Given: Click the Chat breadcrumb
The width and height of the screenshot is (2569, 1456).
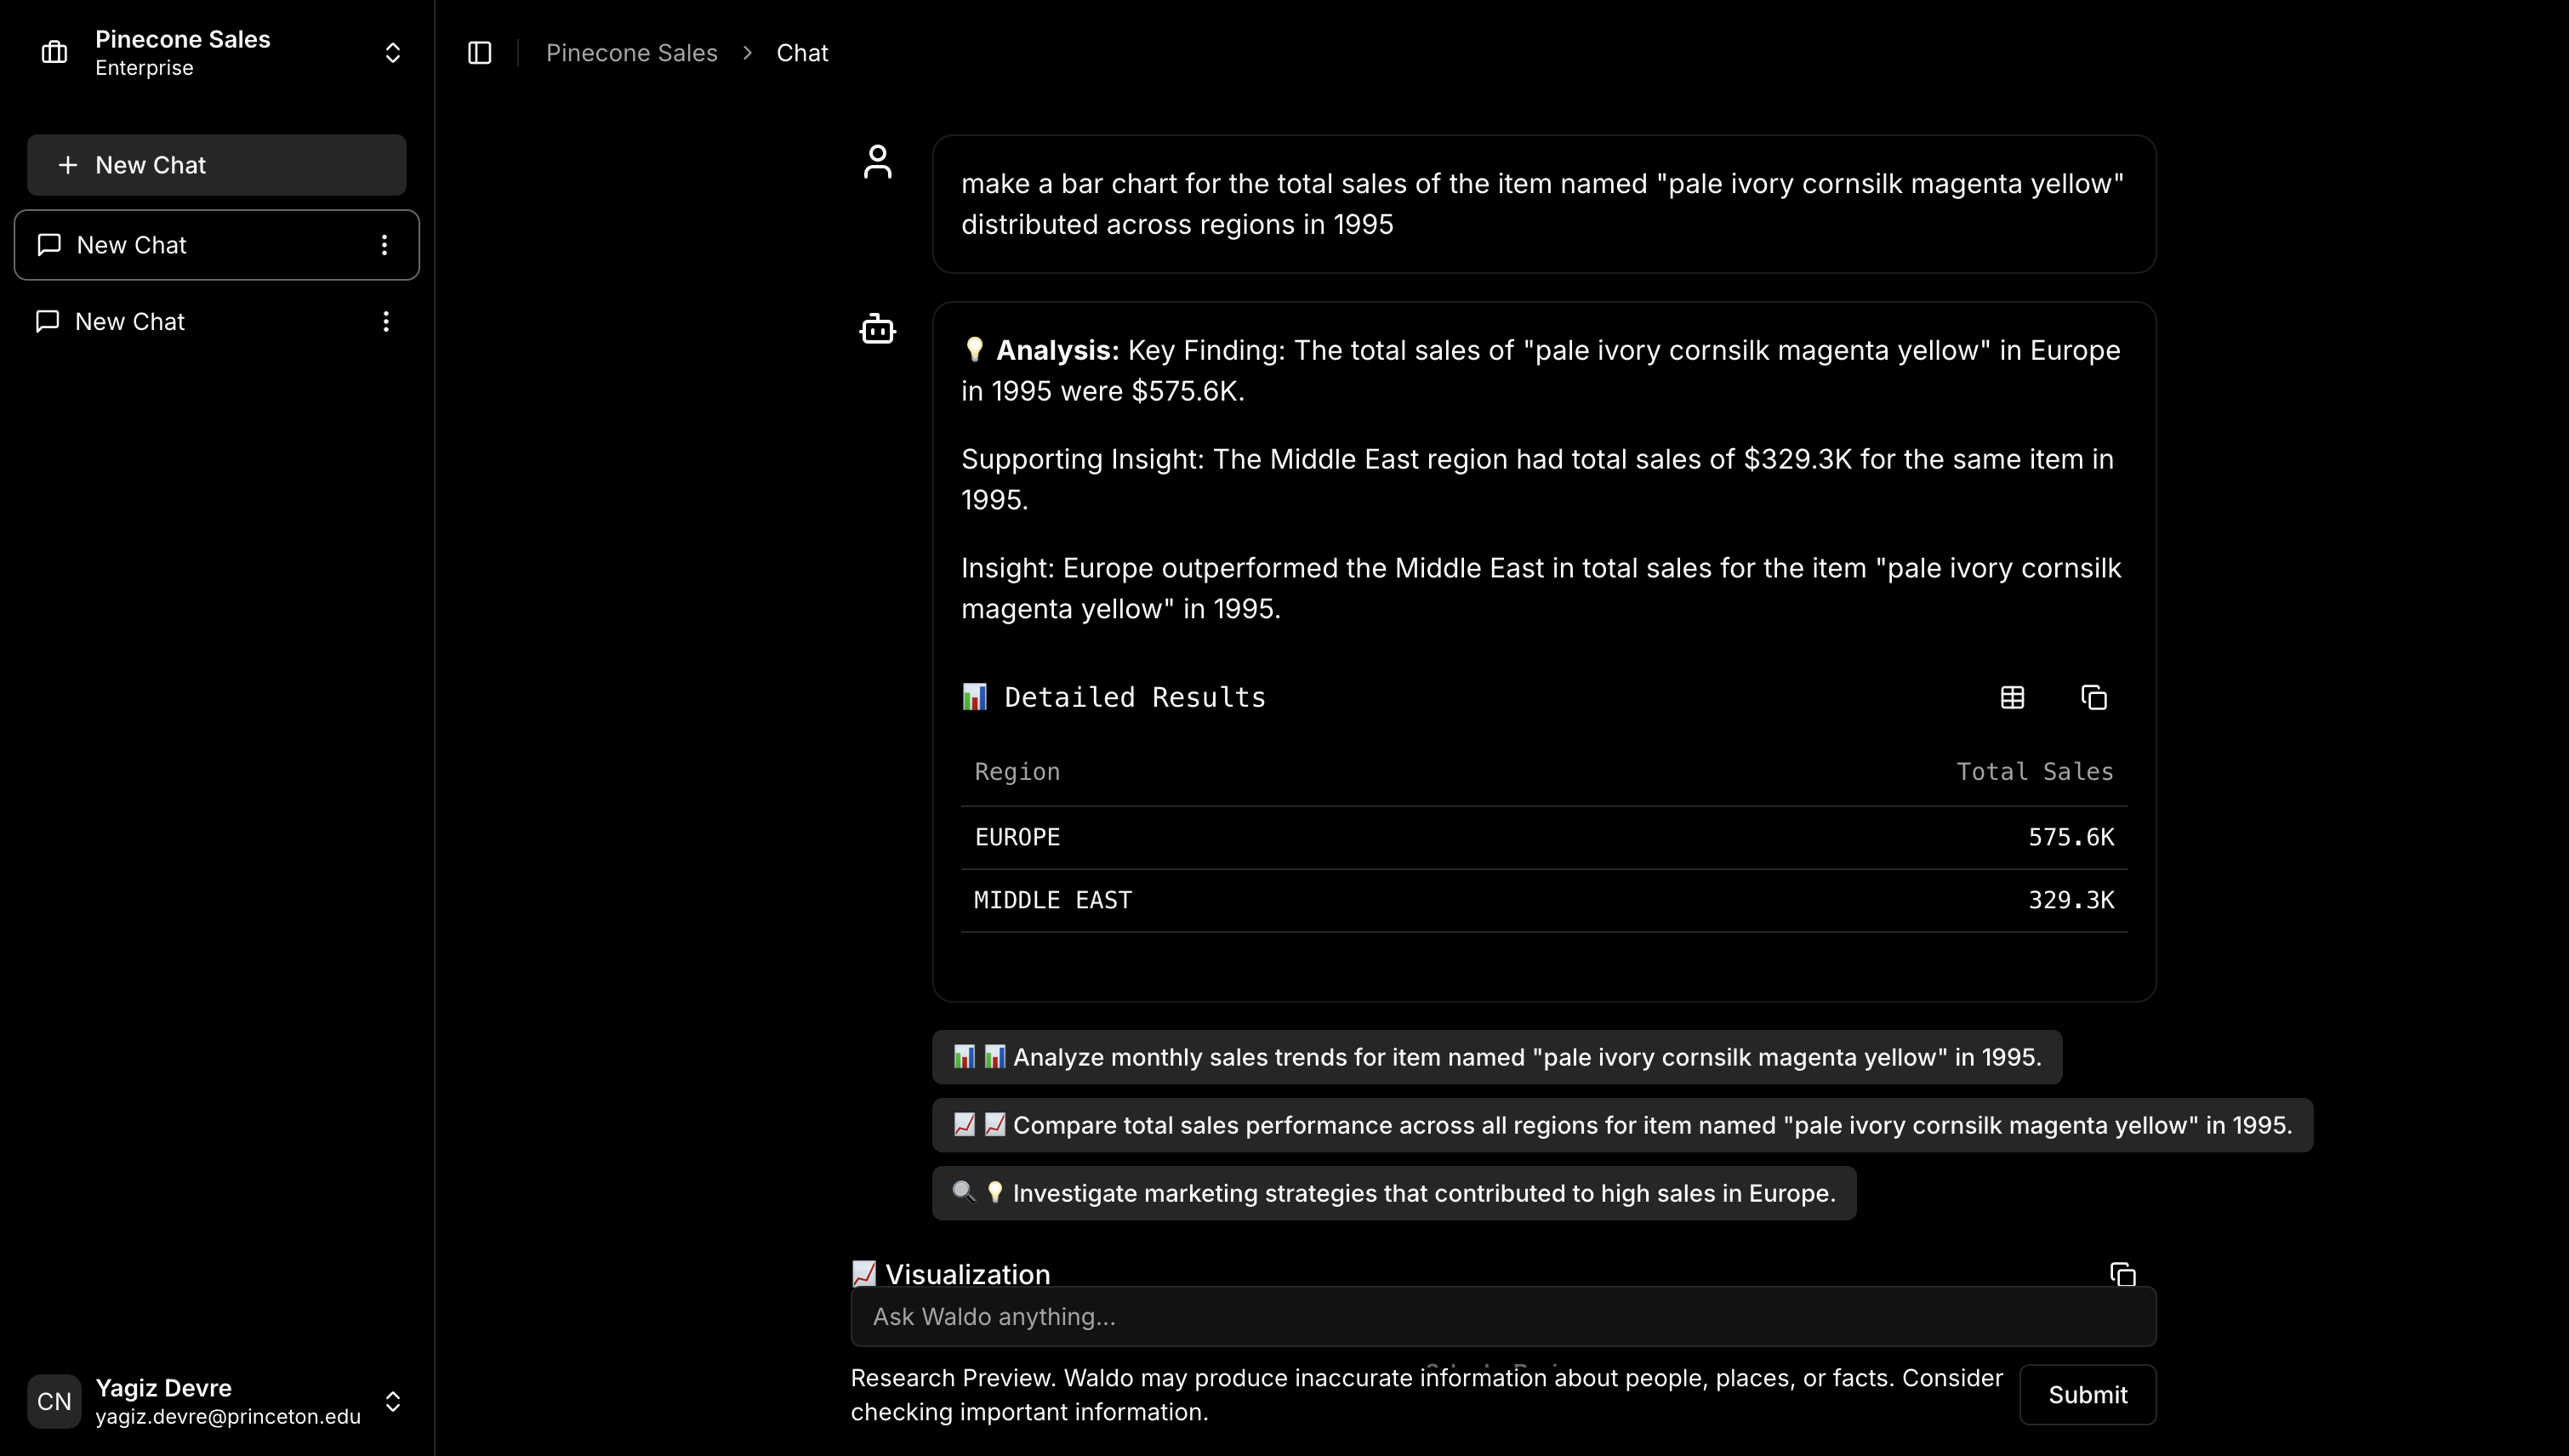Looking at the screenshot, I should [802, 53].
